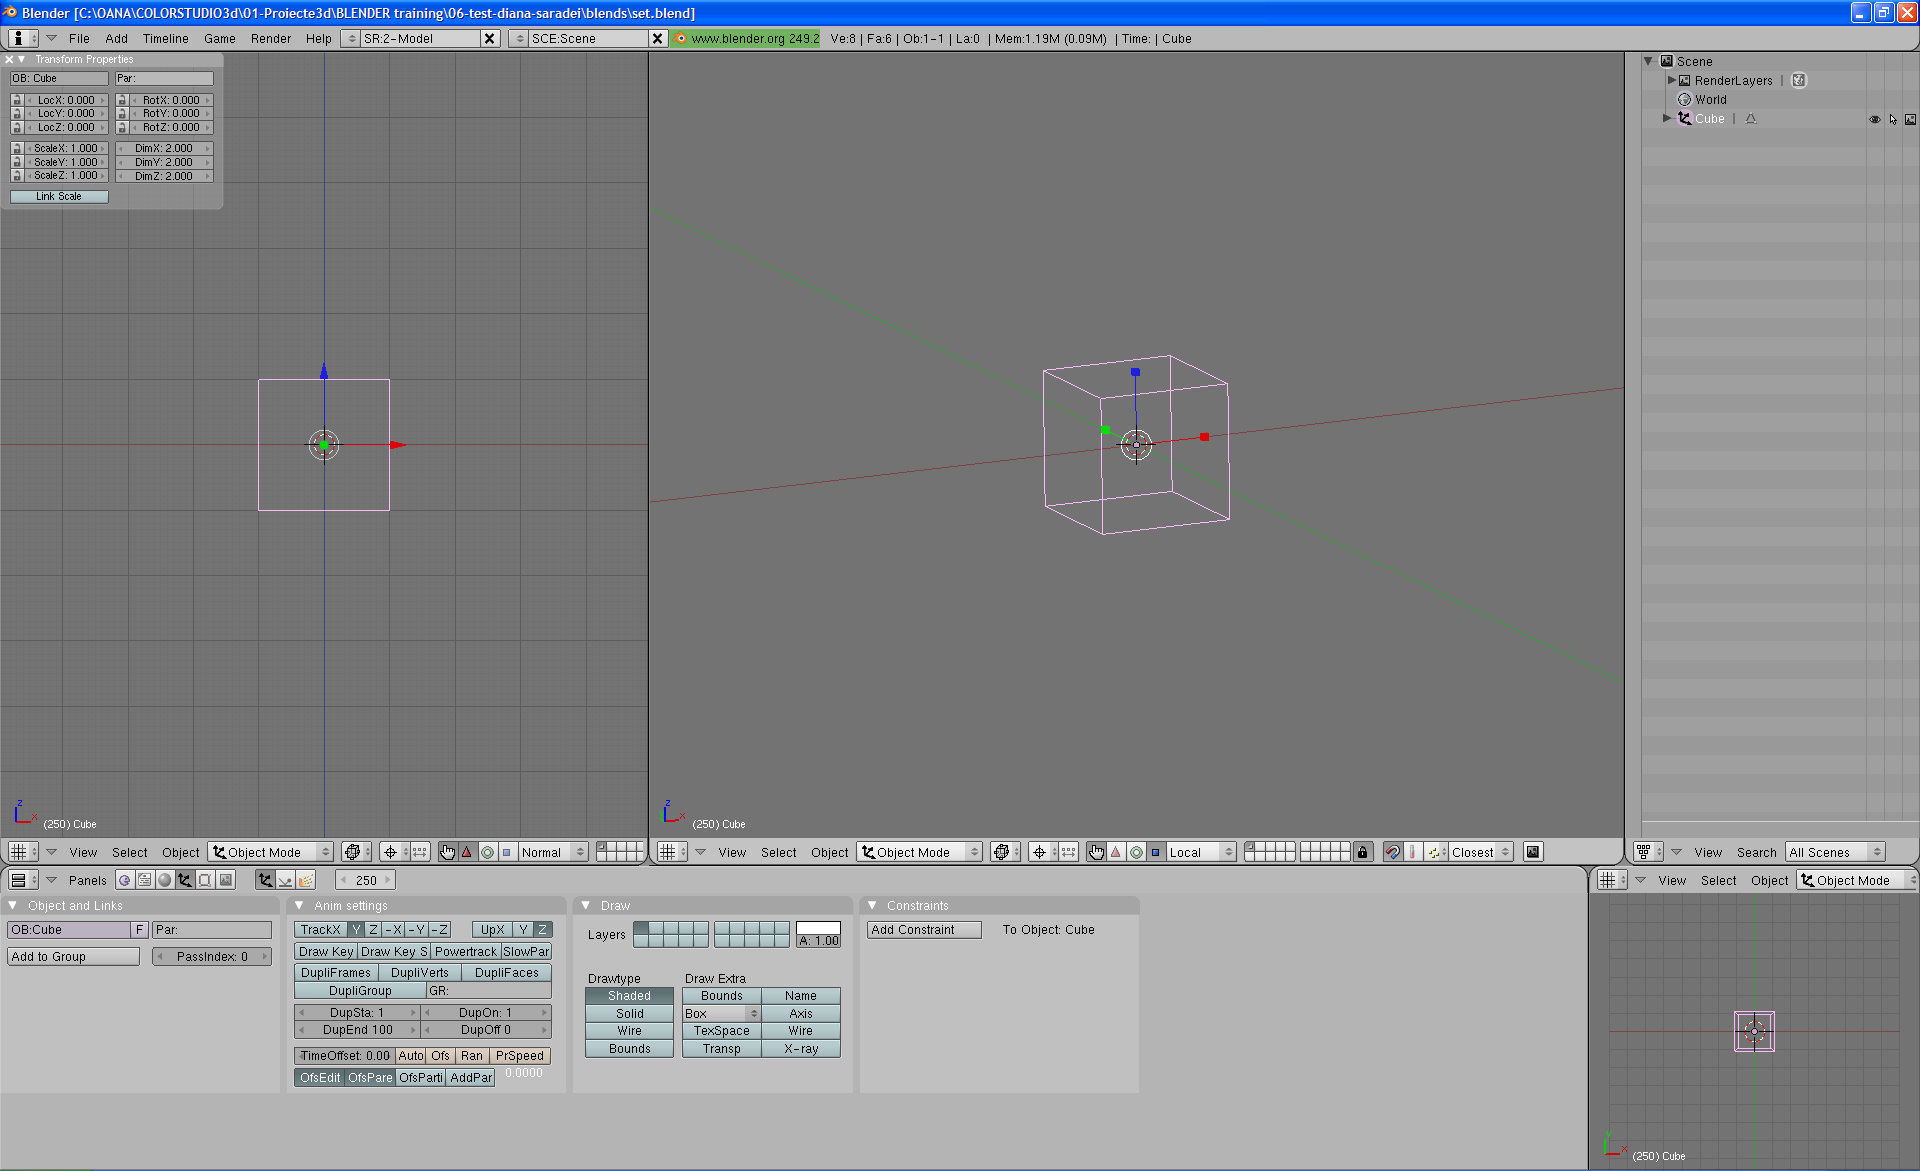Open Render menu
This screenshot has height=1171, width=1920.
pyautogui.click(x=271, y=38)
